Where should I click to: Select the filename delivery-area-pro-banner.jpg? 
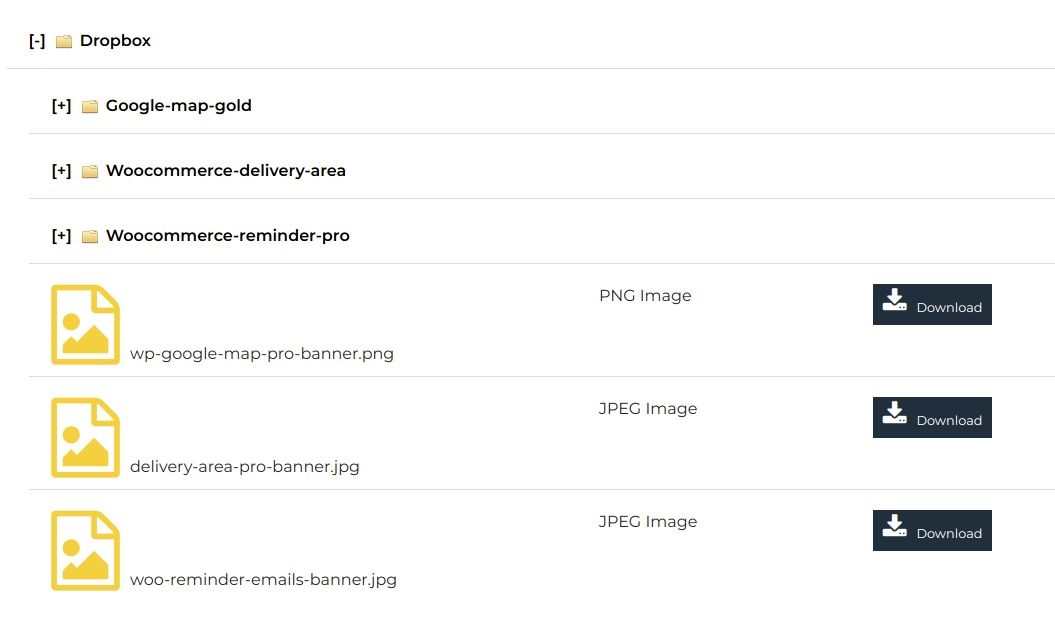(245, 466)
